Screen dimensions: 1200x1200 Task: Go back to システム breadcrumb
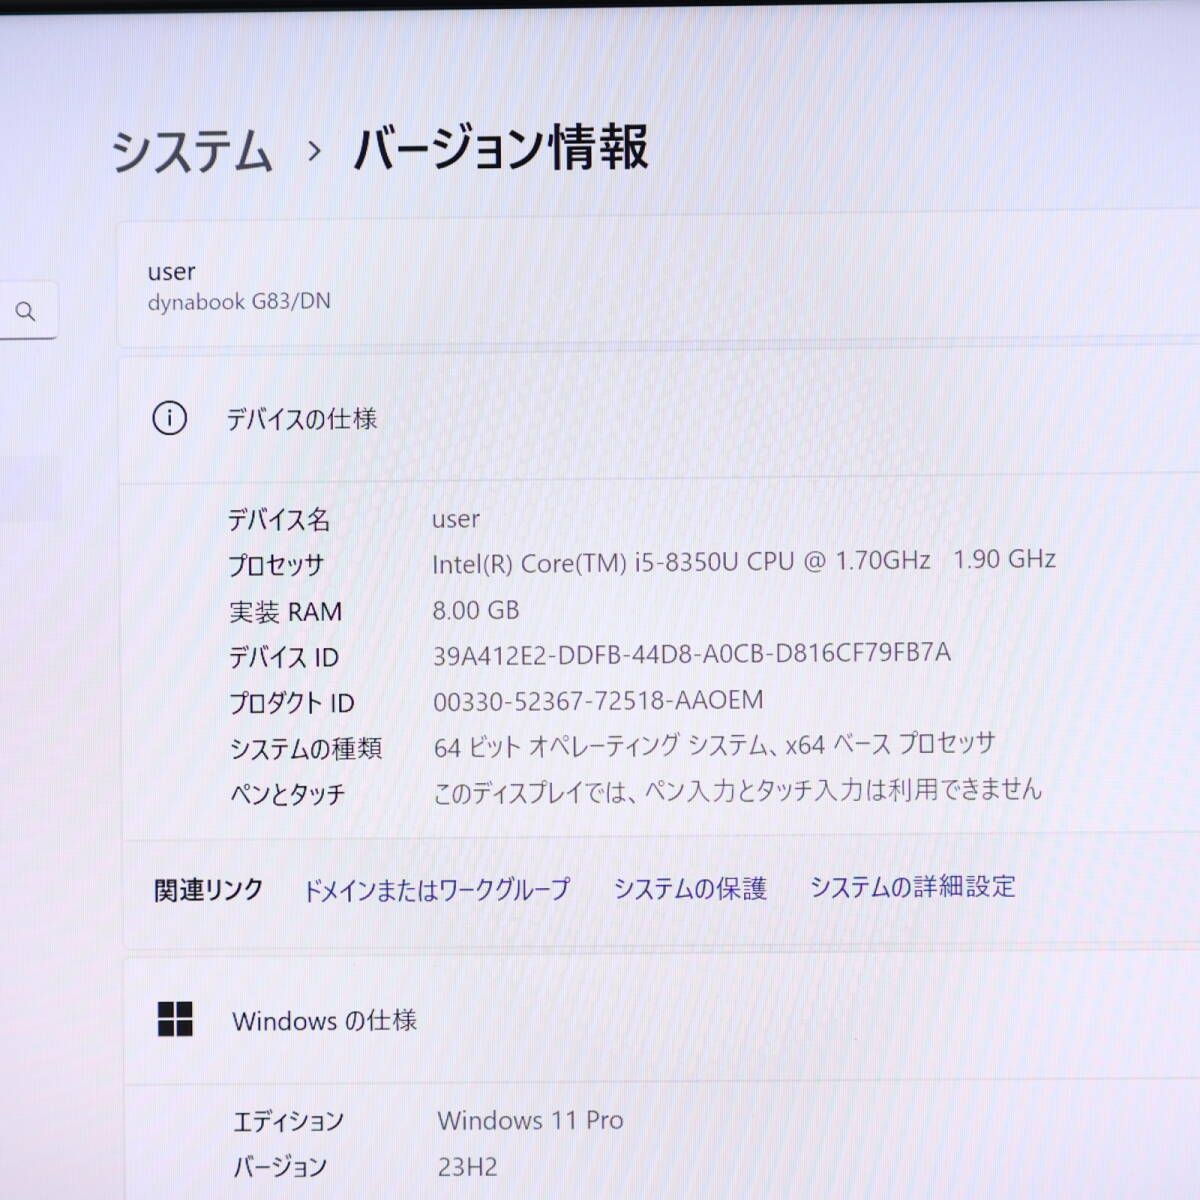[191, 152]
